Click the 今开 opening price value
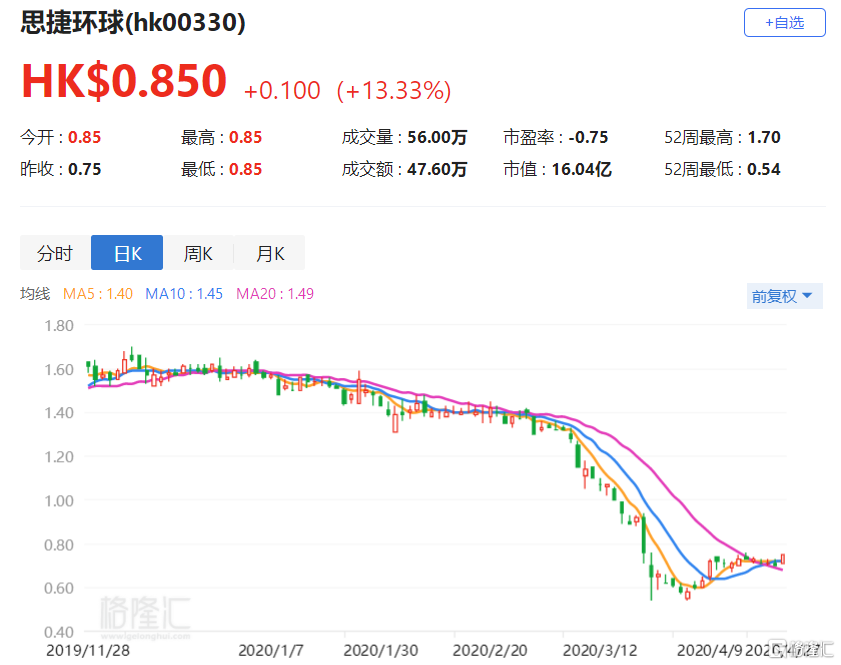841x665 pixels. coord(85,137)
